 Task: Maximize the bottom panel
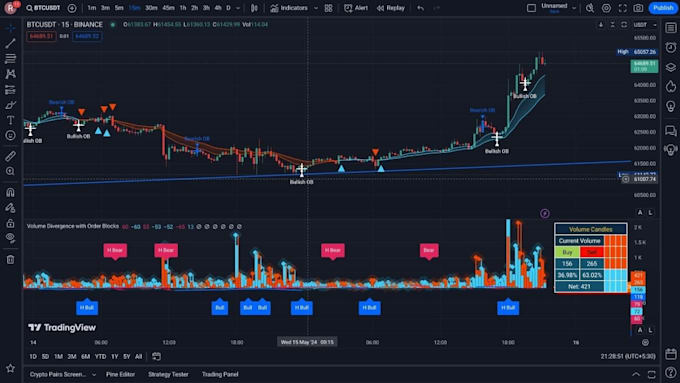tap(651, 374)
